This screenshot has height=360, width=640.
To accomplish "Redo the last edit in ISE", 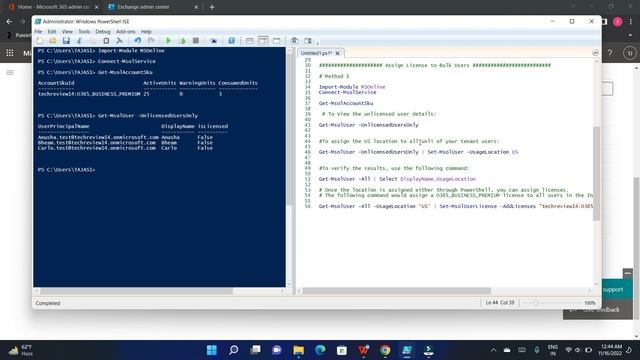I will 151,41.
